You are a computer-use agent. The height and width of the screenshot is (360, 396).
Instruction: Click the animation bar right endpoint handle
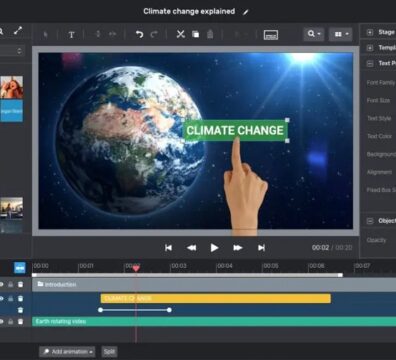169,310
